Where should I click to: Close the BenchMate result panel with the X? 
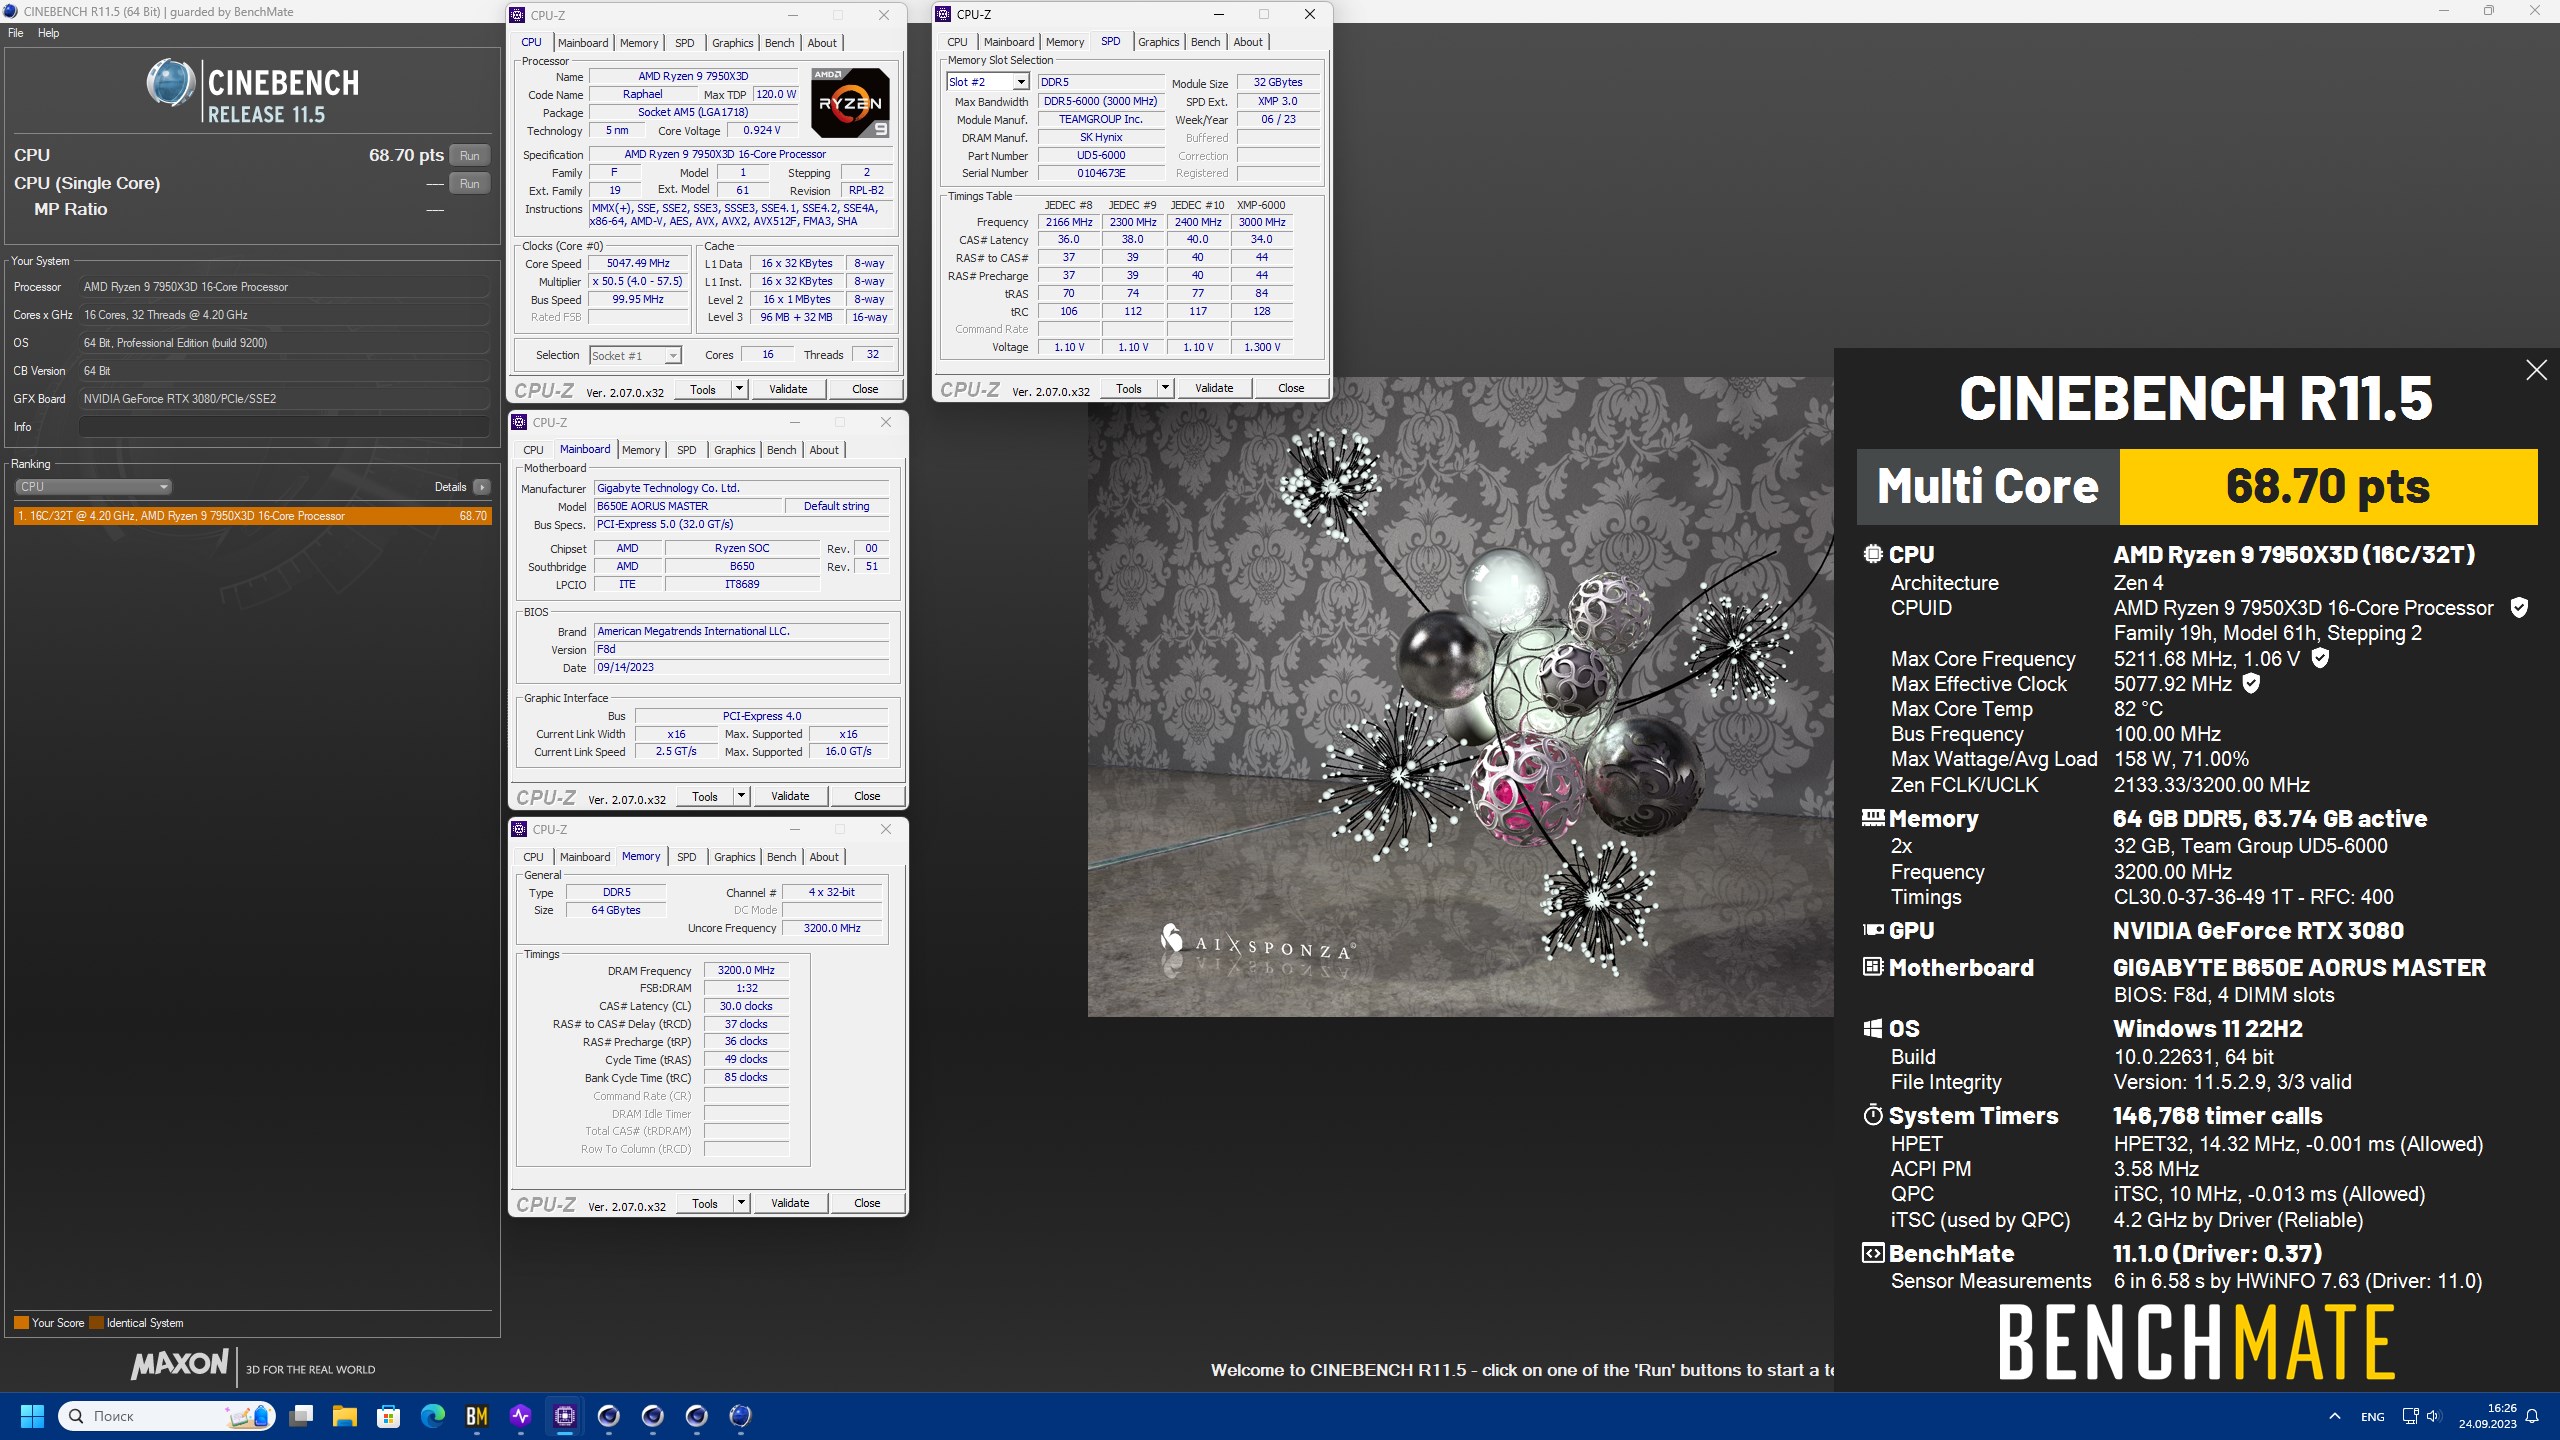click(x=2536, y=370)
